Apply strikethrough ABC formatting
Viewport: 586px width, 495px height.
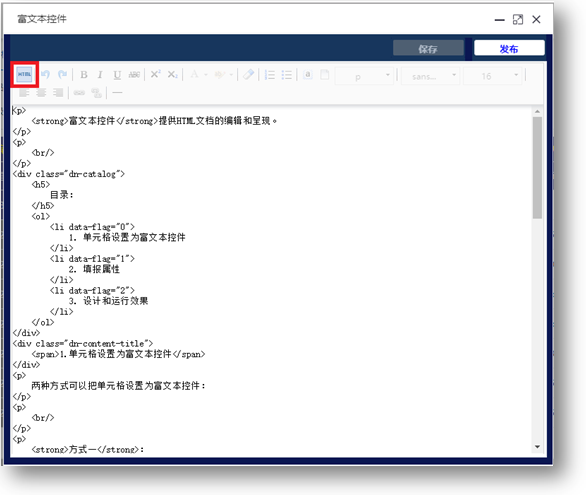tap(134, 75)
